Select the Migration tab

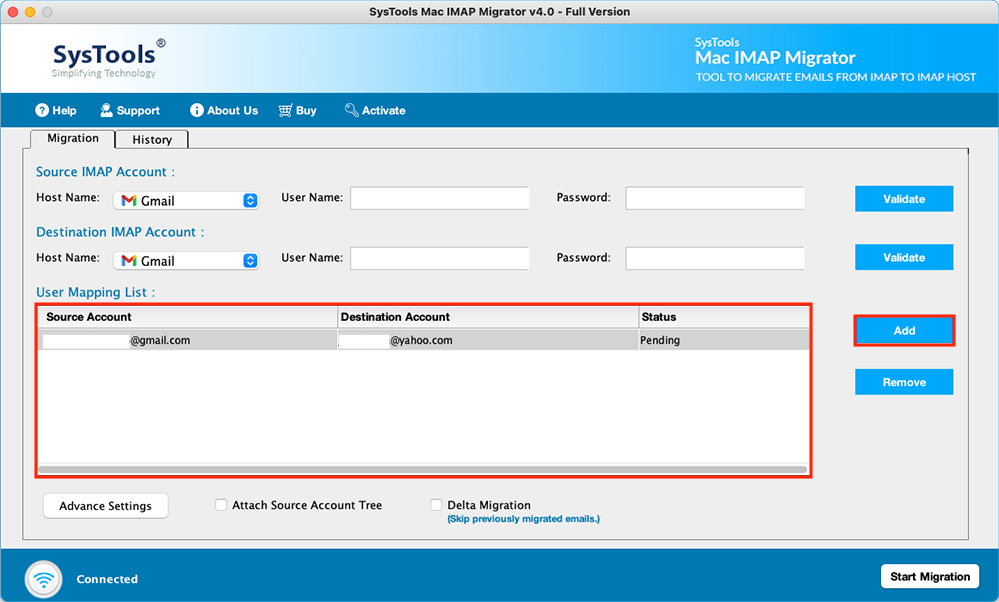(x=71, y=138)
